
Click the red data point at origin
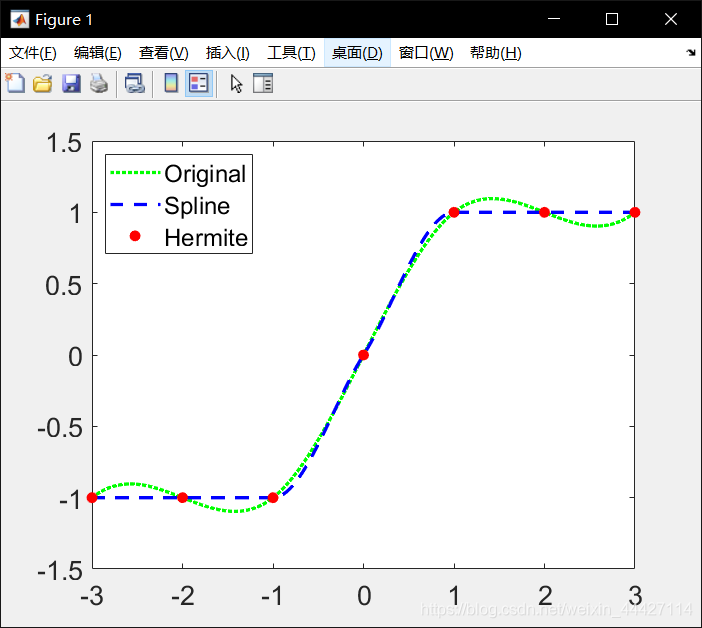tap(364, 355)
